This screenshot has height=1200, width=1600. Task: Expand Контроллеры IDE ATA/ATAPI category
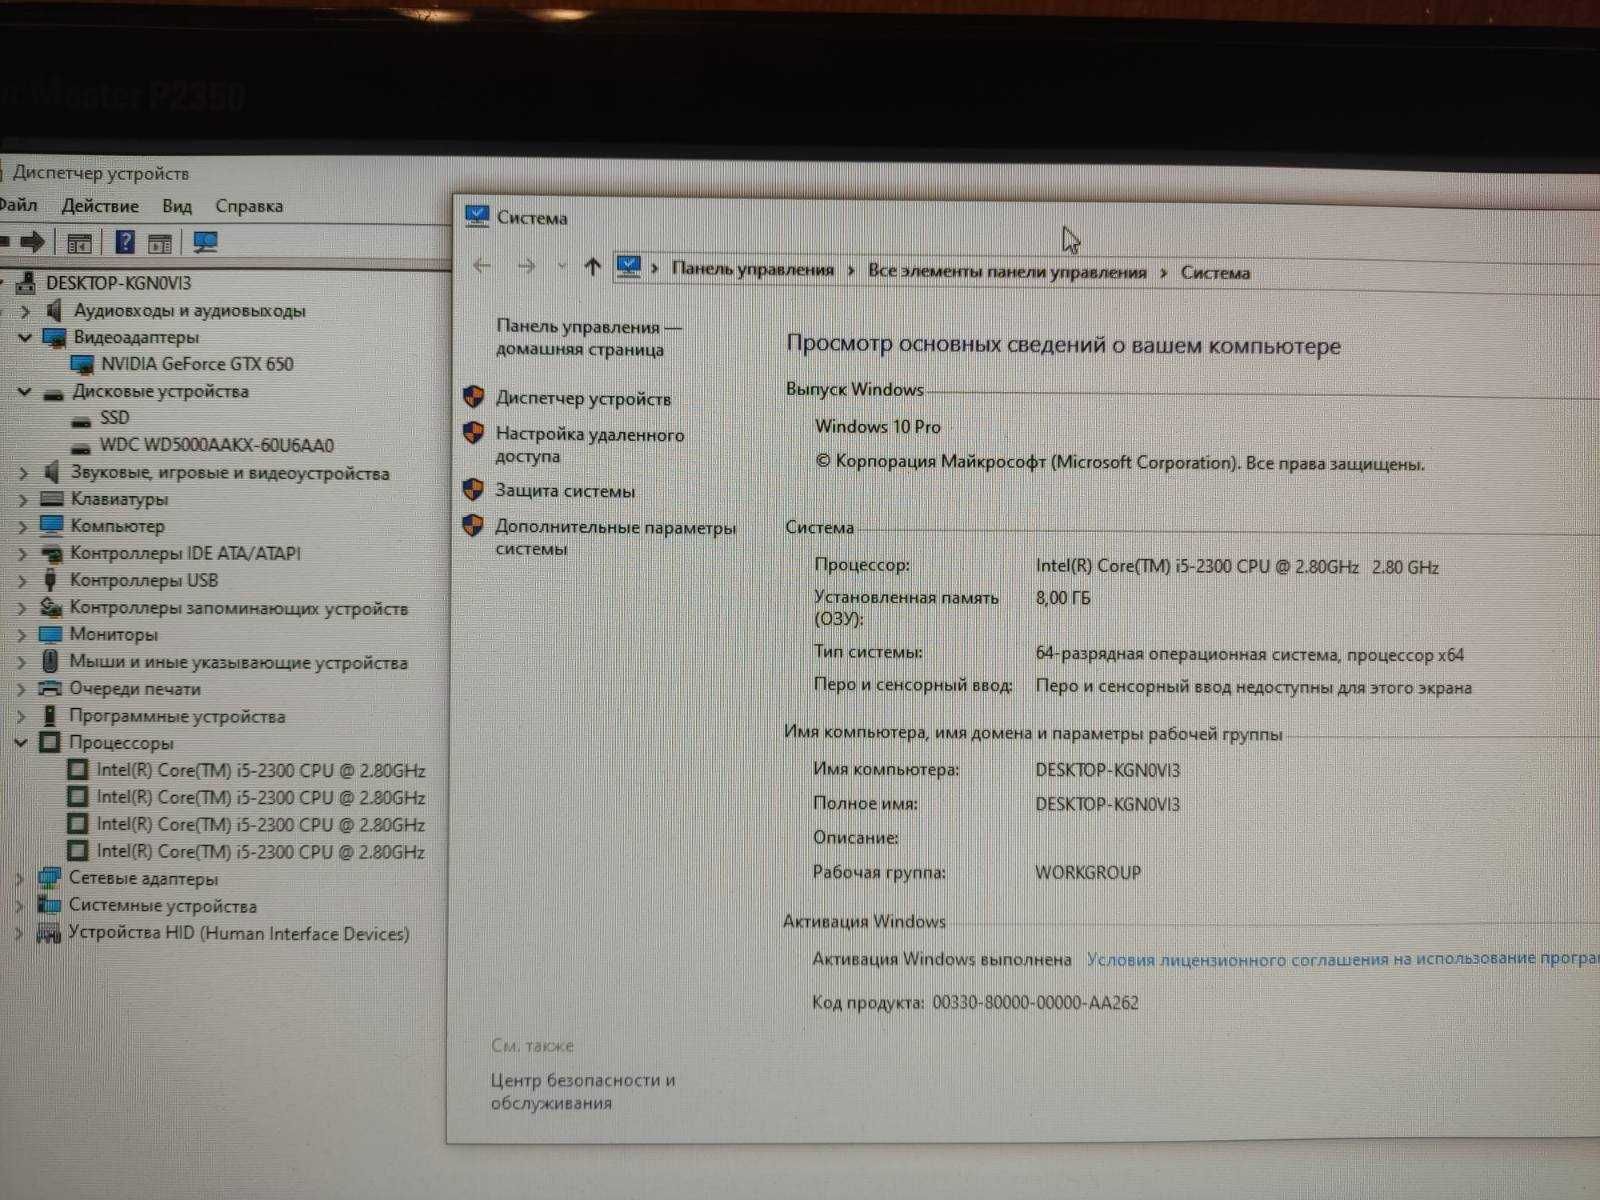(x=24, y=553)
